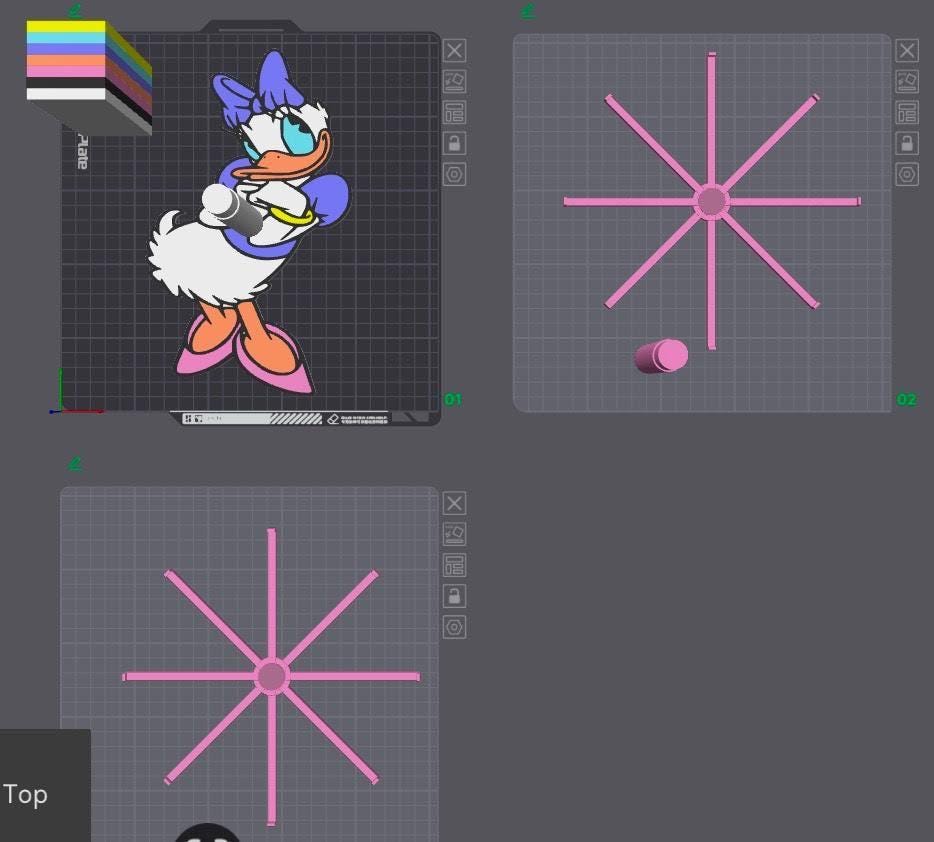Select the pink spoke hub on plate 02
This screenshot has width=934, height=842.
pos(712,201)
